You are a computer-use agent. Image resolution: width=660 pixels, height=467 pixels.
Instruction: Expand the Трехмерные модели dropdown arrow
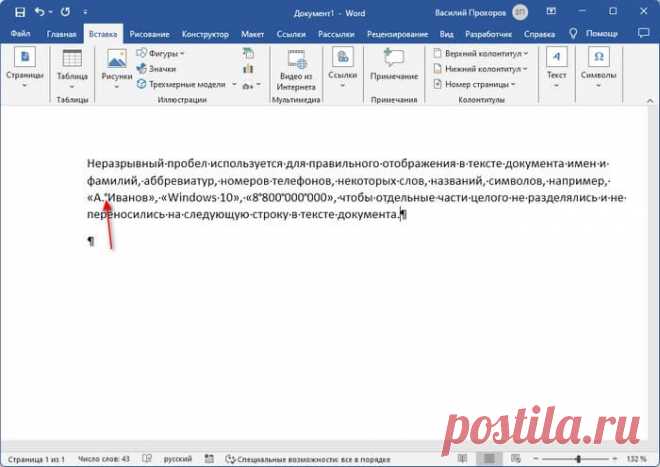234,84
